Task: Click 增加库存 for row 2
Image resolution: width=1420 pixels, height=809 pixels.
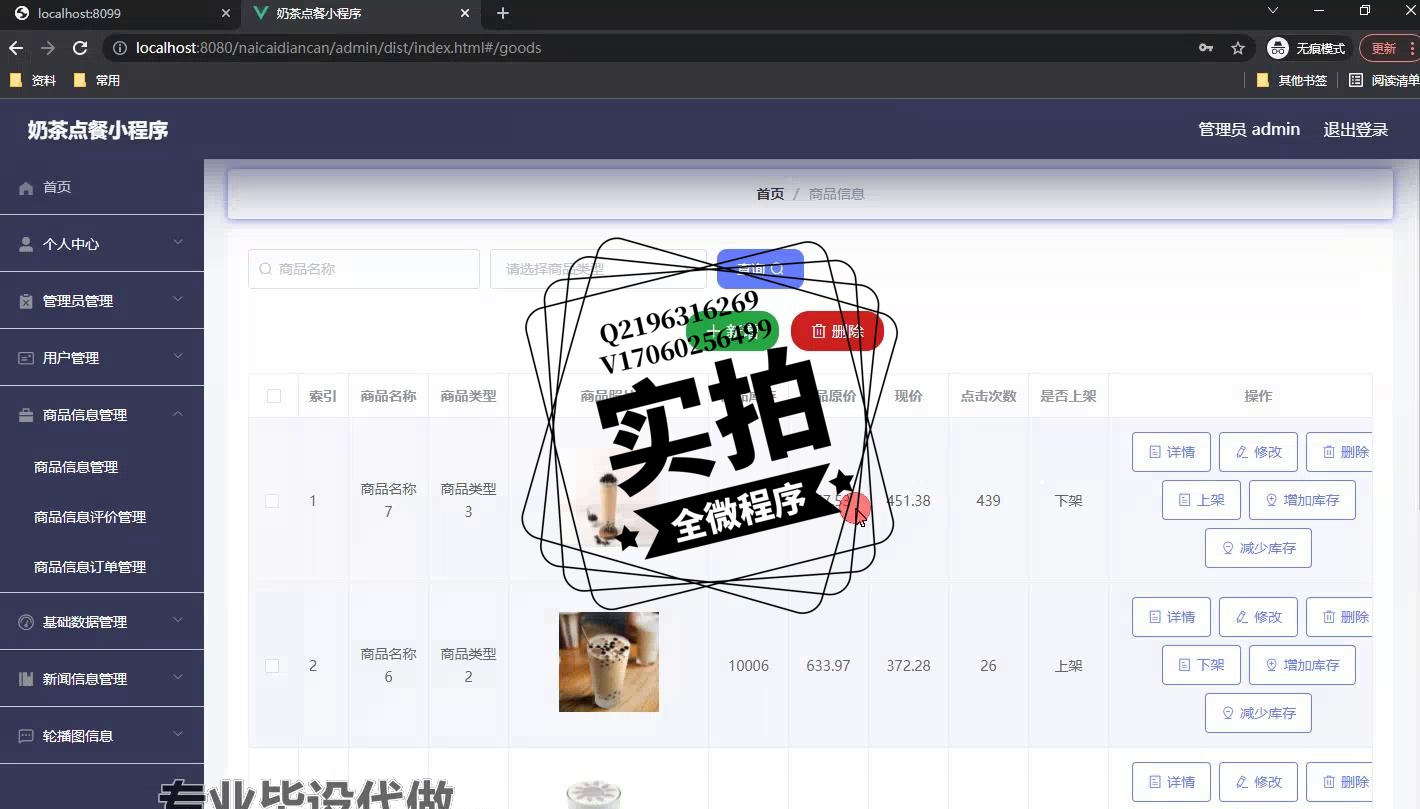Action: [x=1302, y=665]
